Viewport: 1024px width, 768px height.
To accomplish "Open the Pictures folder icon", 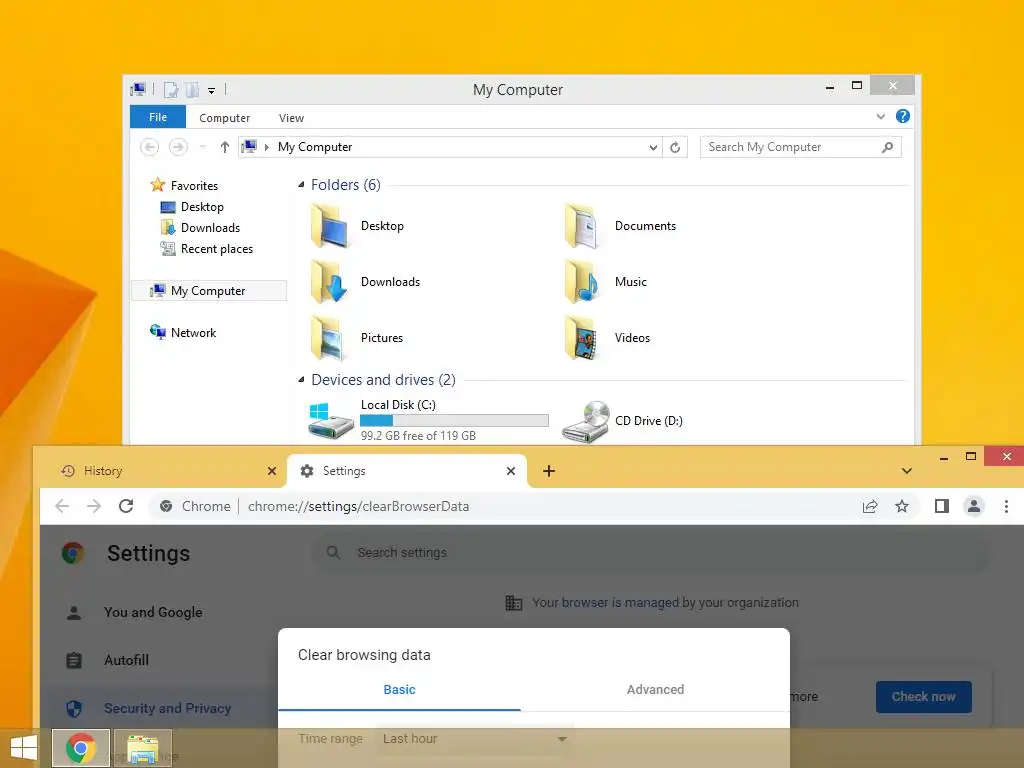I will click(328, 338).
